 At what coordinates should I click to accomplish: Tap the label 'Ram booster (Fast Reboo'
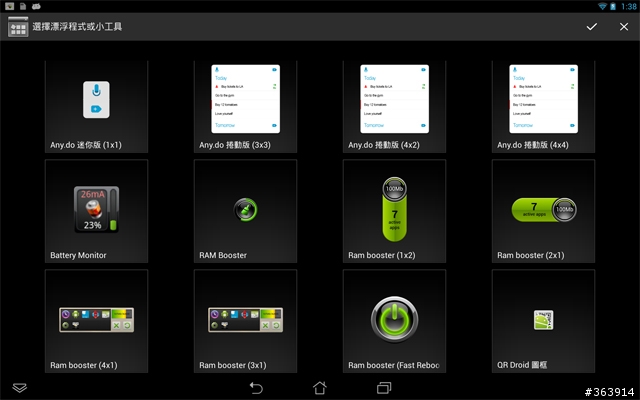point(394,365)
